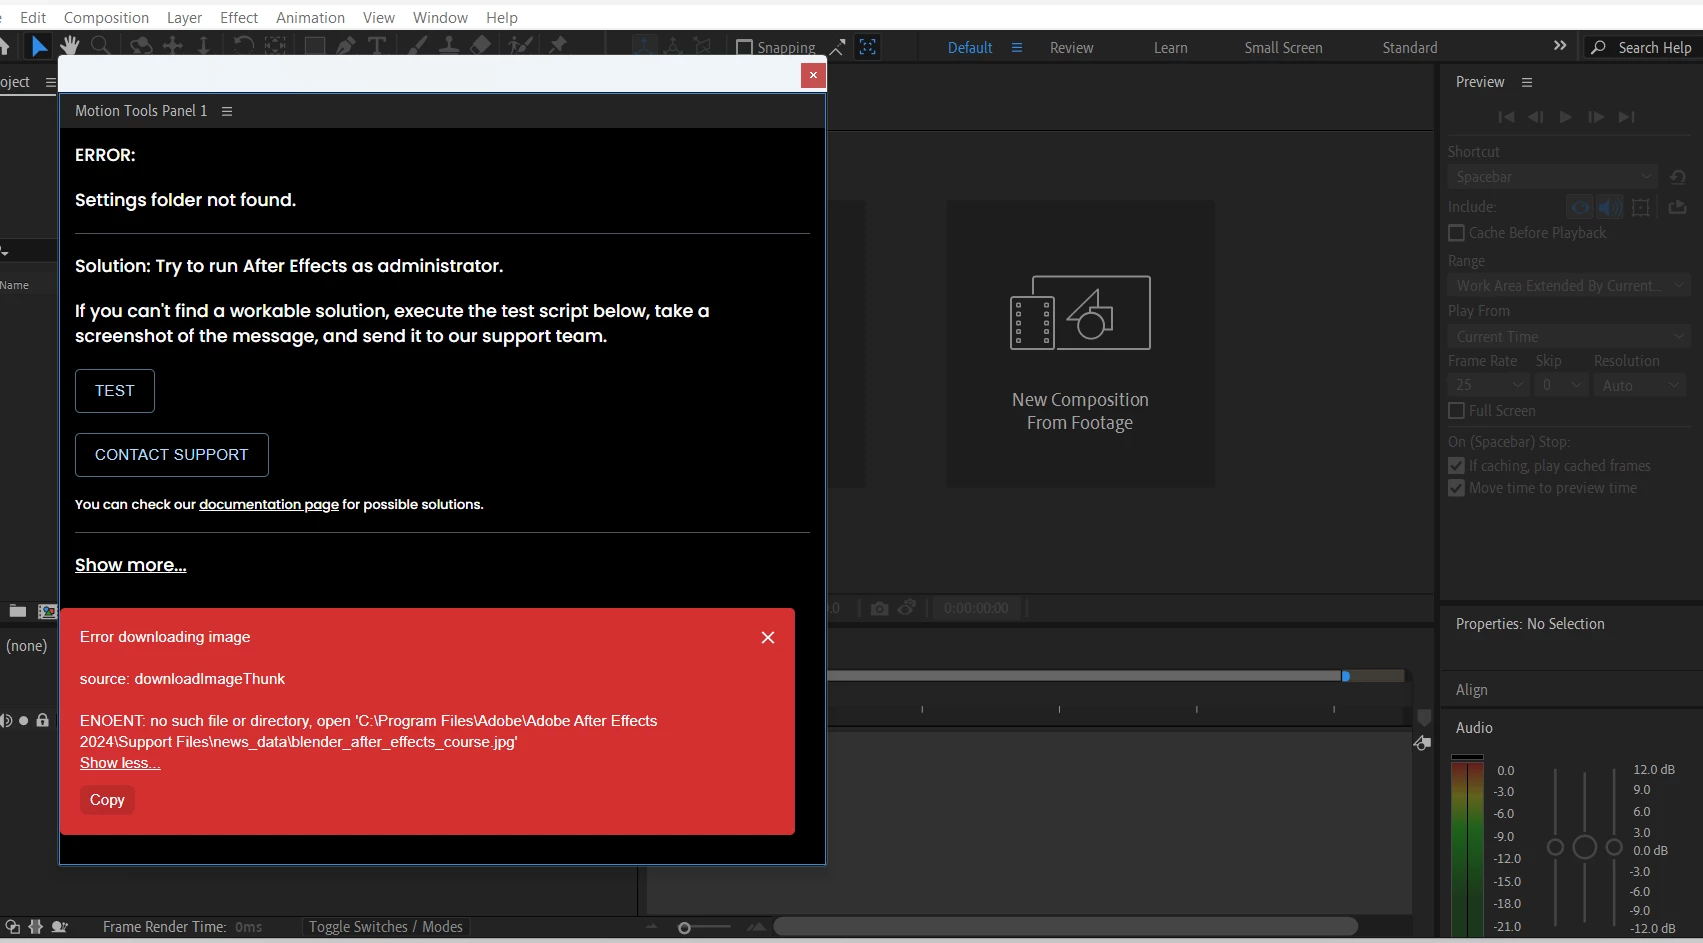Select the Brush tool

tap(418, 46)
